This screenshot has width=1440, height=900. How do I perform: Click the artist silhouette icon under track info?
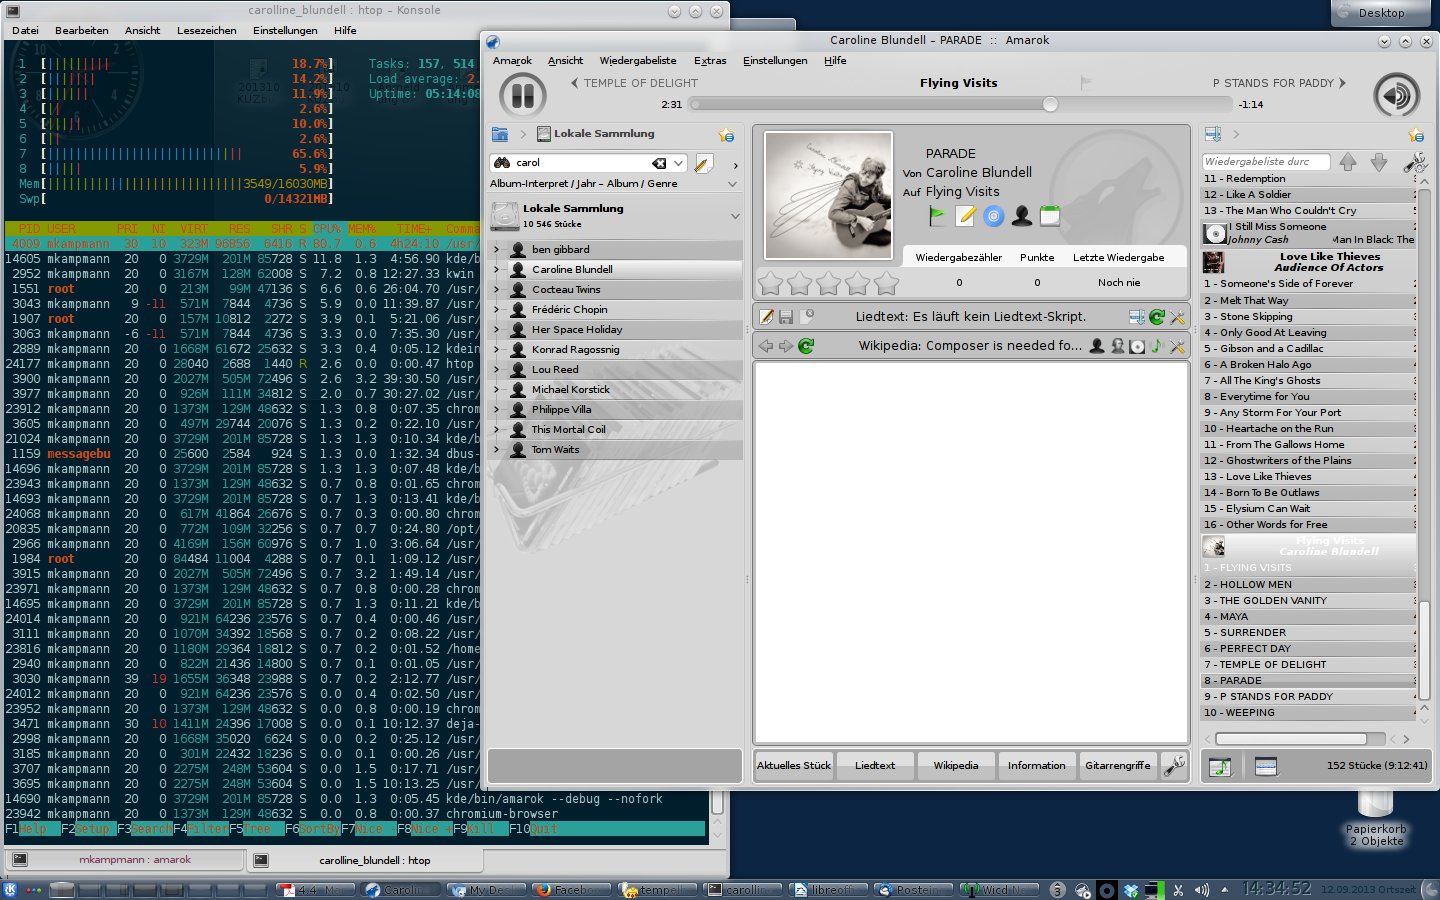[1021, 215]
